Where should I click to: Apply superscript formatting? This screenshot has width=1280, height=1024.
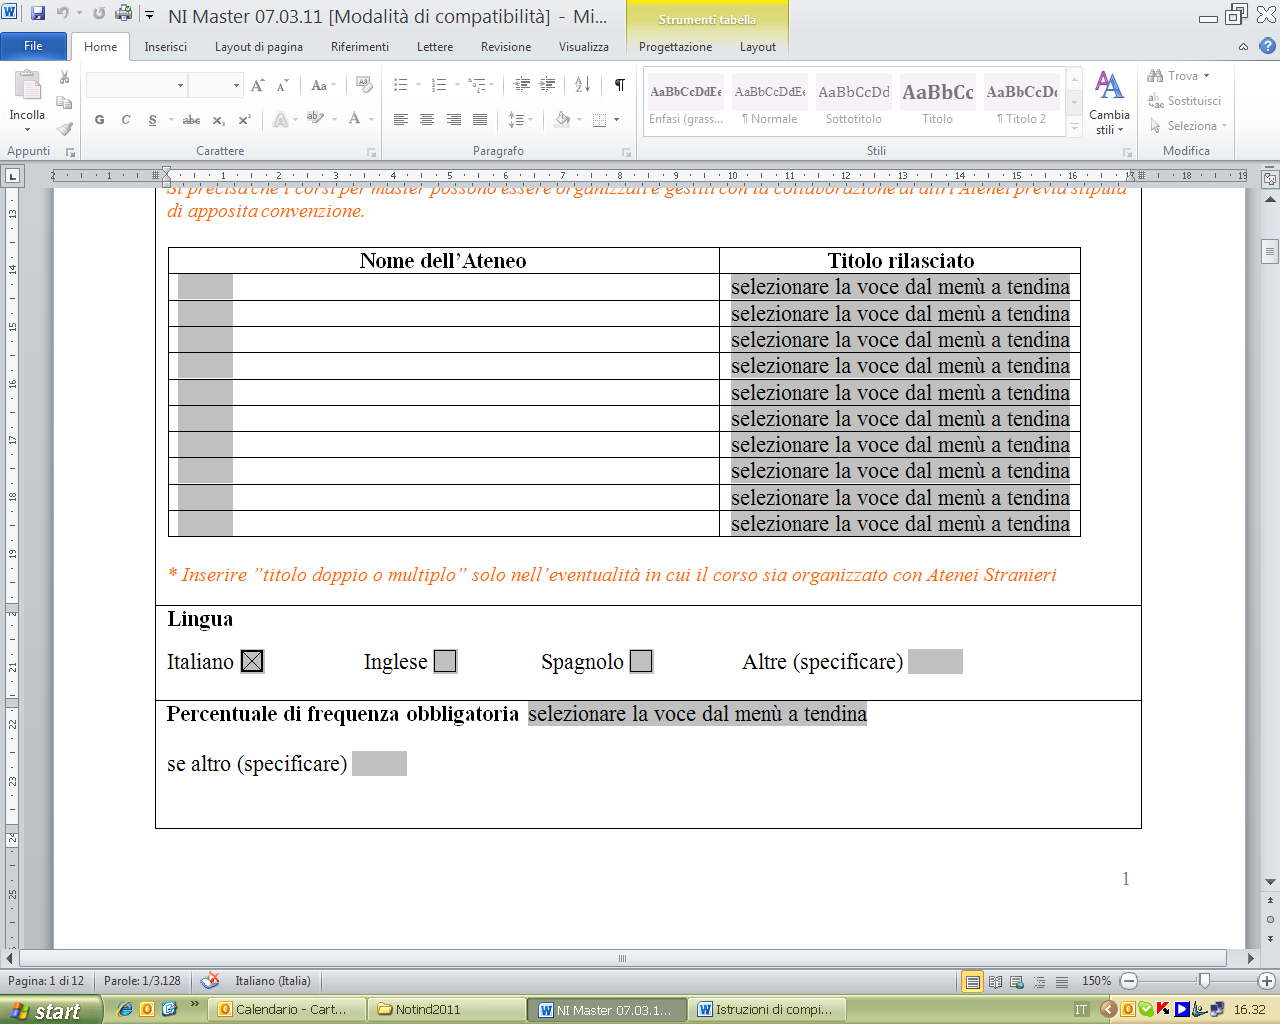(244, 119)
